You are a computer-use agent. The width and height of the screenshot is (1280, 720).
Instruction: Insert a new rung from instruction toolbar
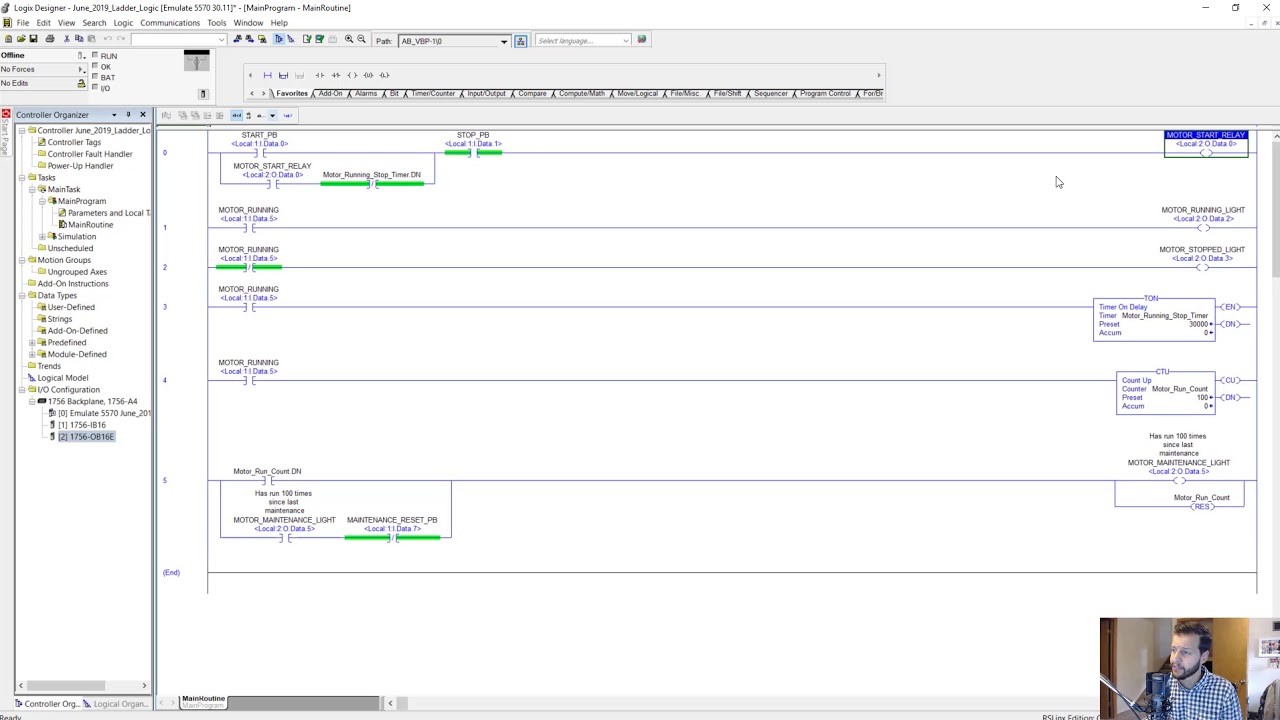[267, 75]
